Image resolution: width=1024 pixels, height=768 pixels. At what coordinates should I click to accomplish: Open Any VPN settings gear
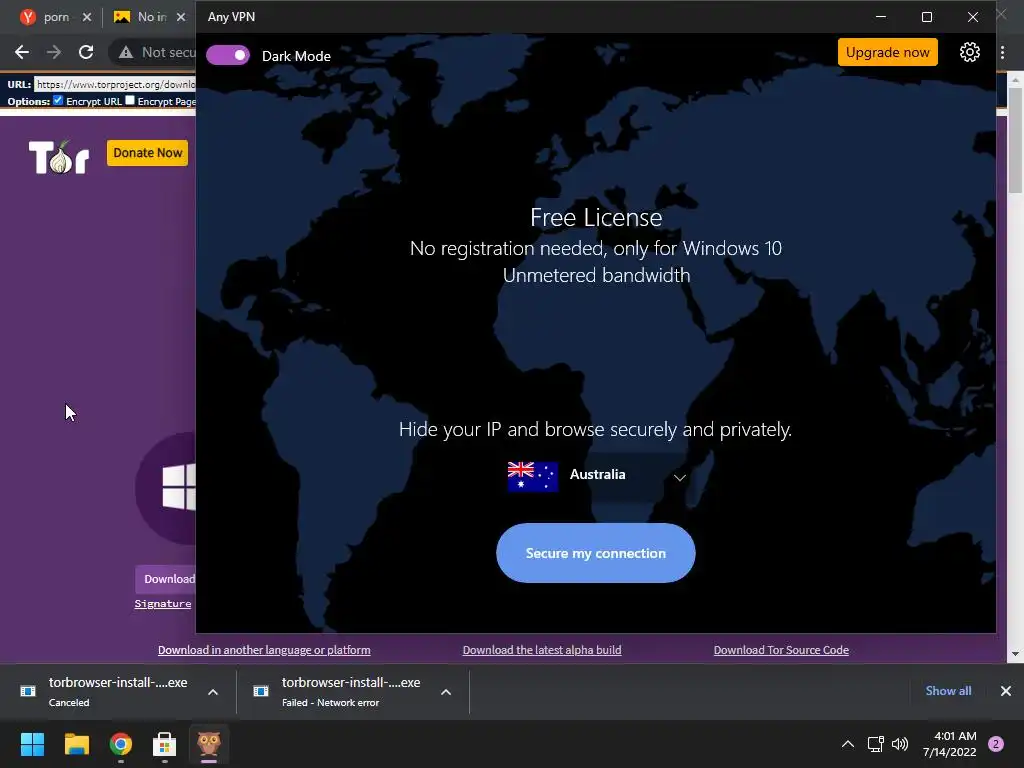970,52
